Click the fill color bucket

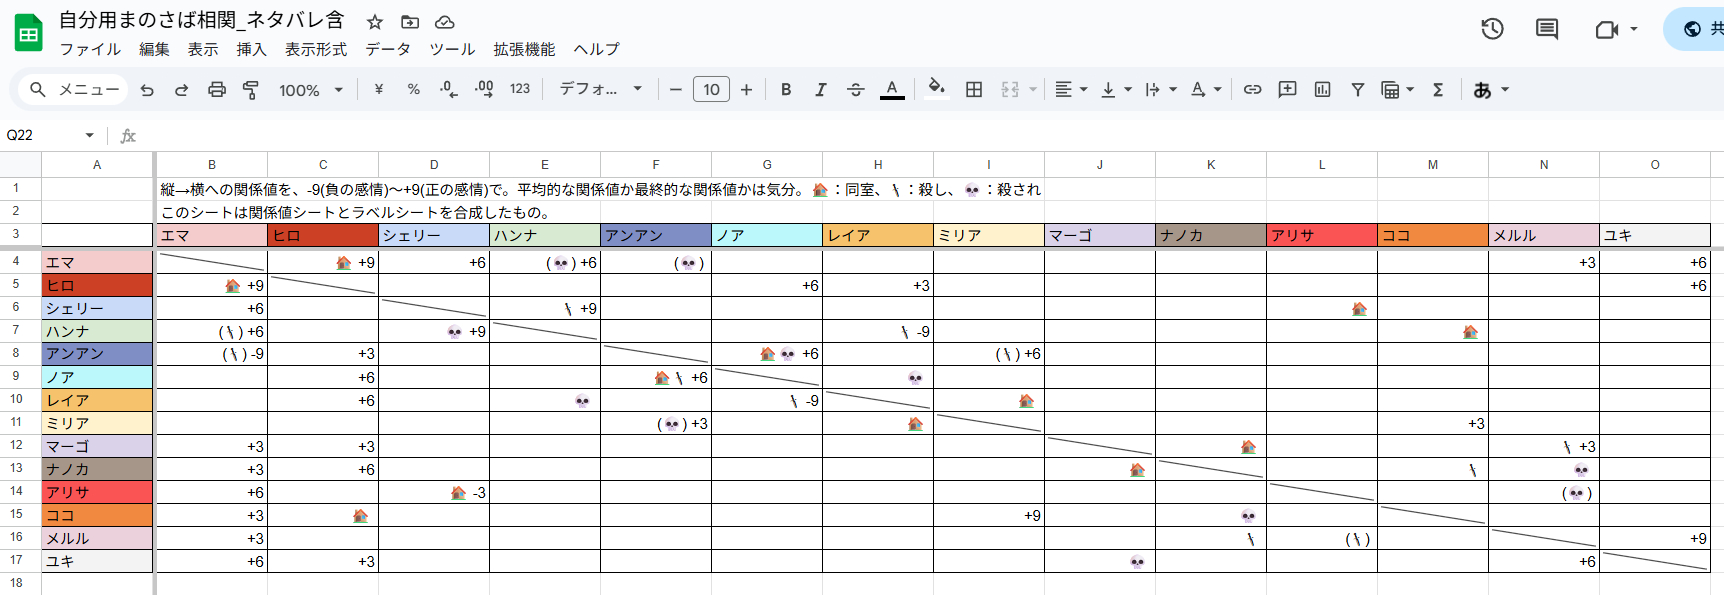pos(936,89)
